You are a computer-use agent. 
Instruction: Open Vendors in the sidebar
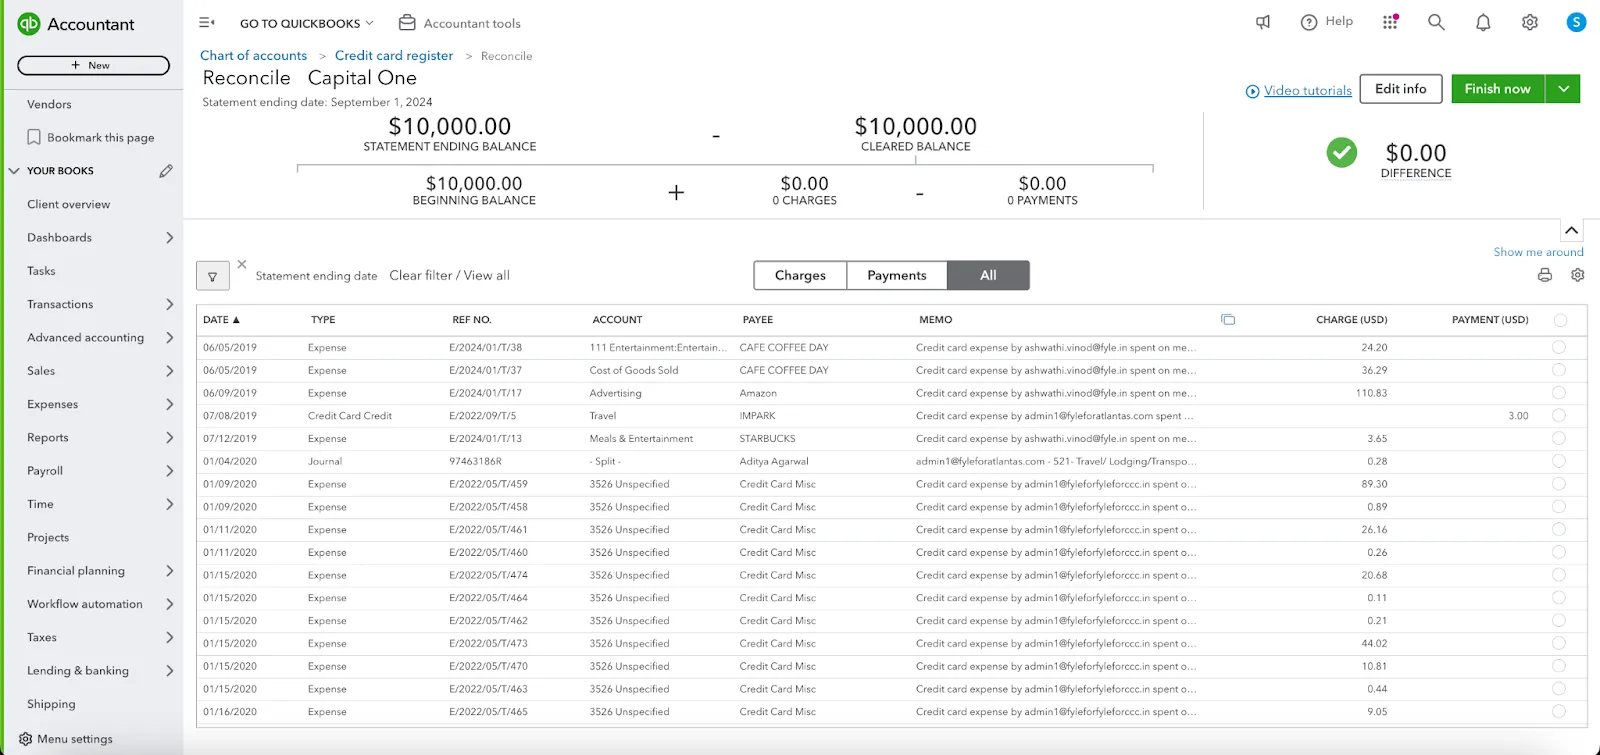(x=49, y=104)
